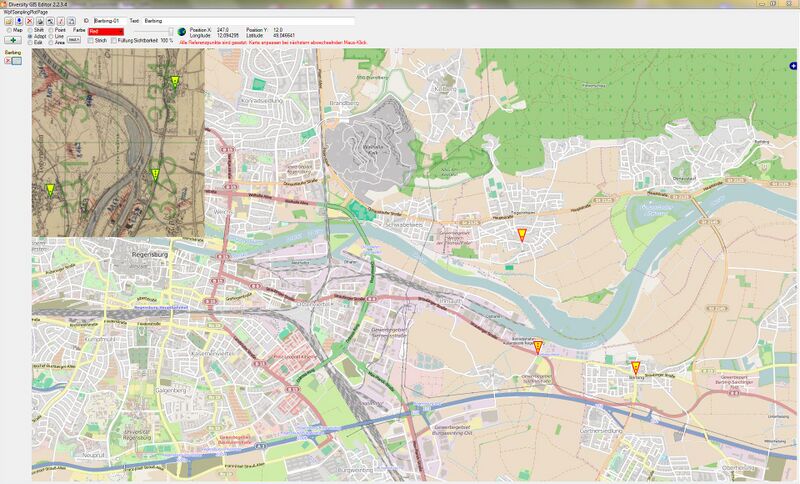Choose the Point radio option

tap(51, 30)
